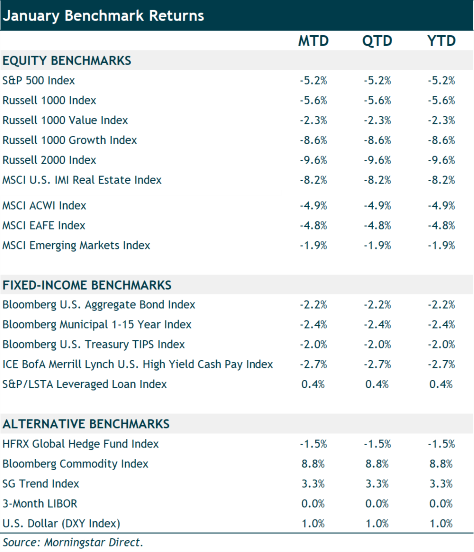Click MSCI Emerging Markets Index YTD value
Screen dimensions: 474x552
(442, 245)
